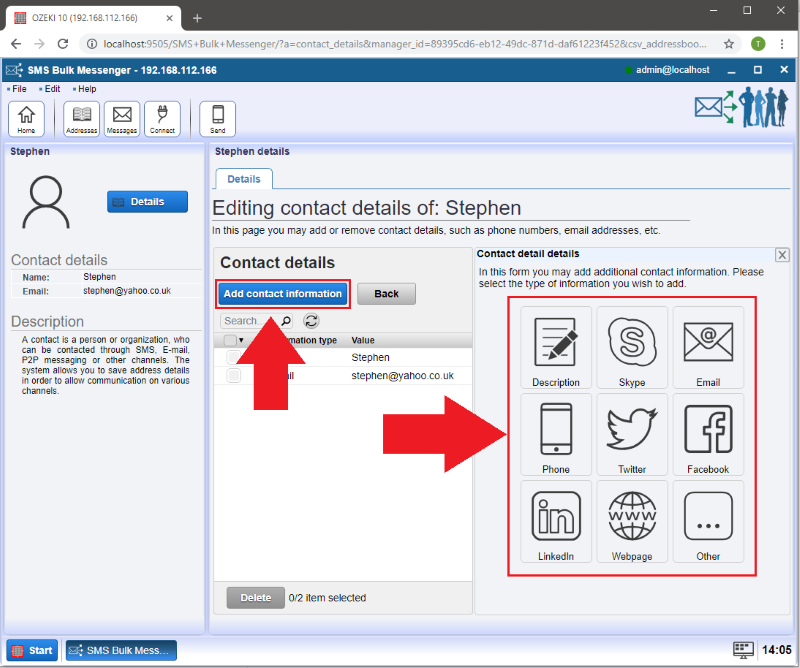Open Addresses from the toolbar
This screenshot has height=668, width=800.
(82, 118)
